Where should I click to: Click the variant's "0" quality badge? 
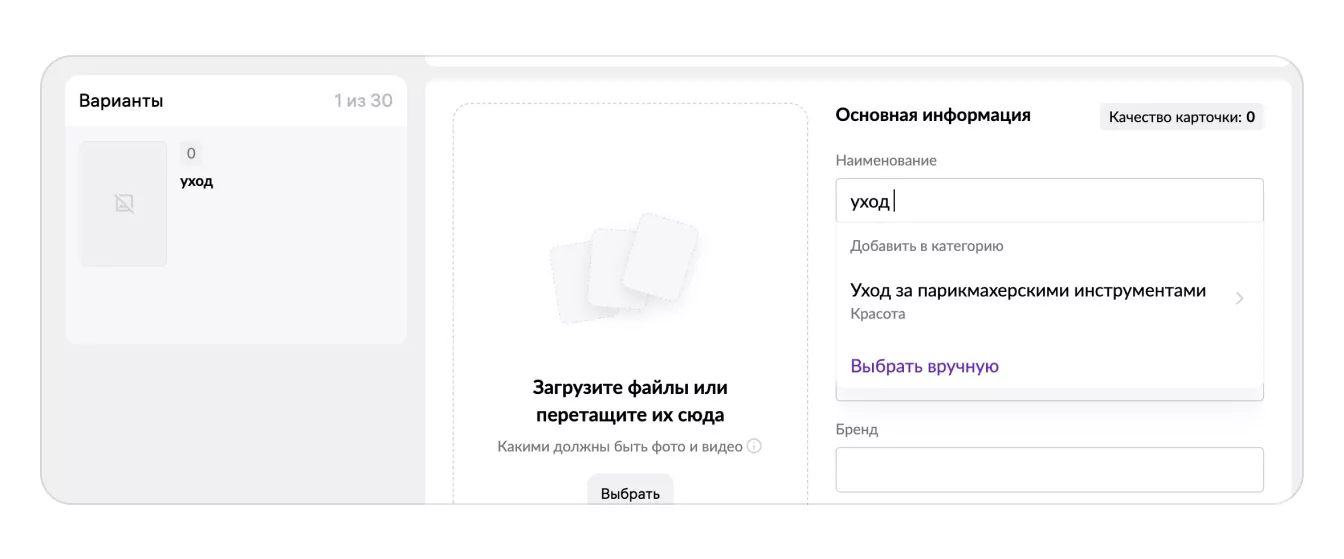191,154
